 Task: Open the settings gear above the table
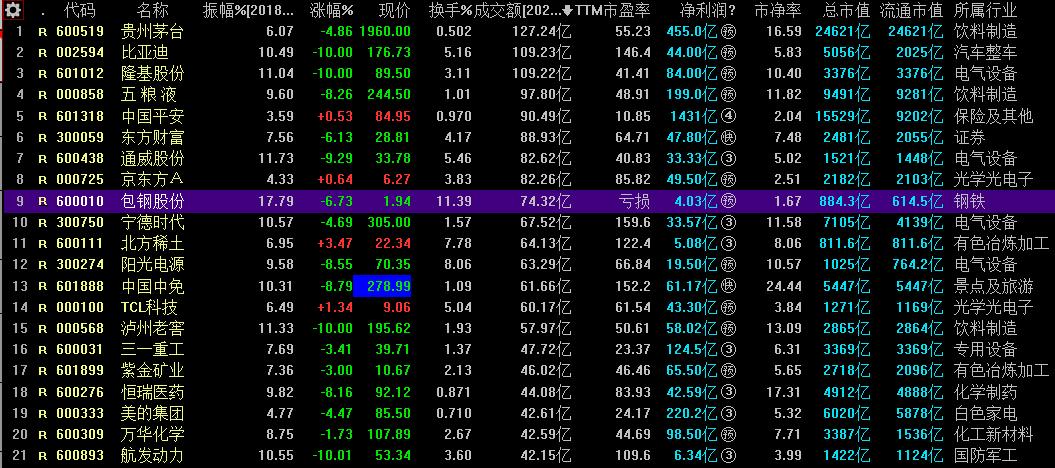(14, 9)
